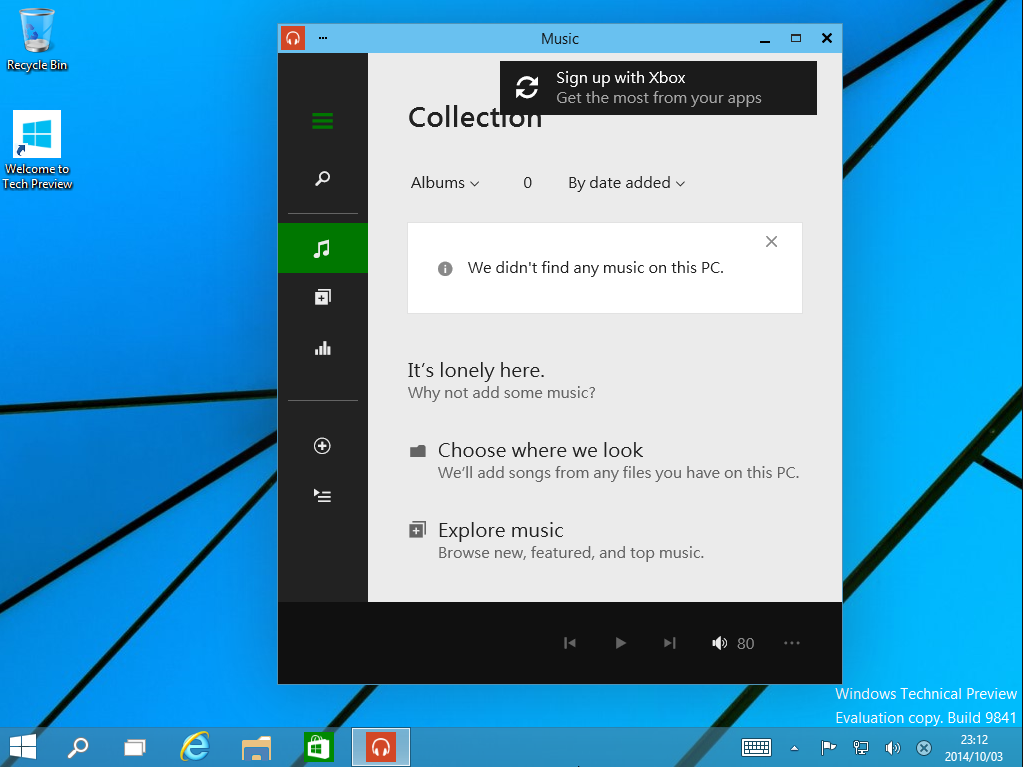1023x767 pixels.
Task: Minimize the Music window
Action: [765, 38]
